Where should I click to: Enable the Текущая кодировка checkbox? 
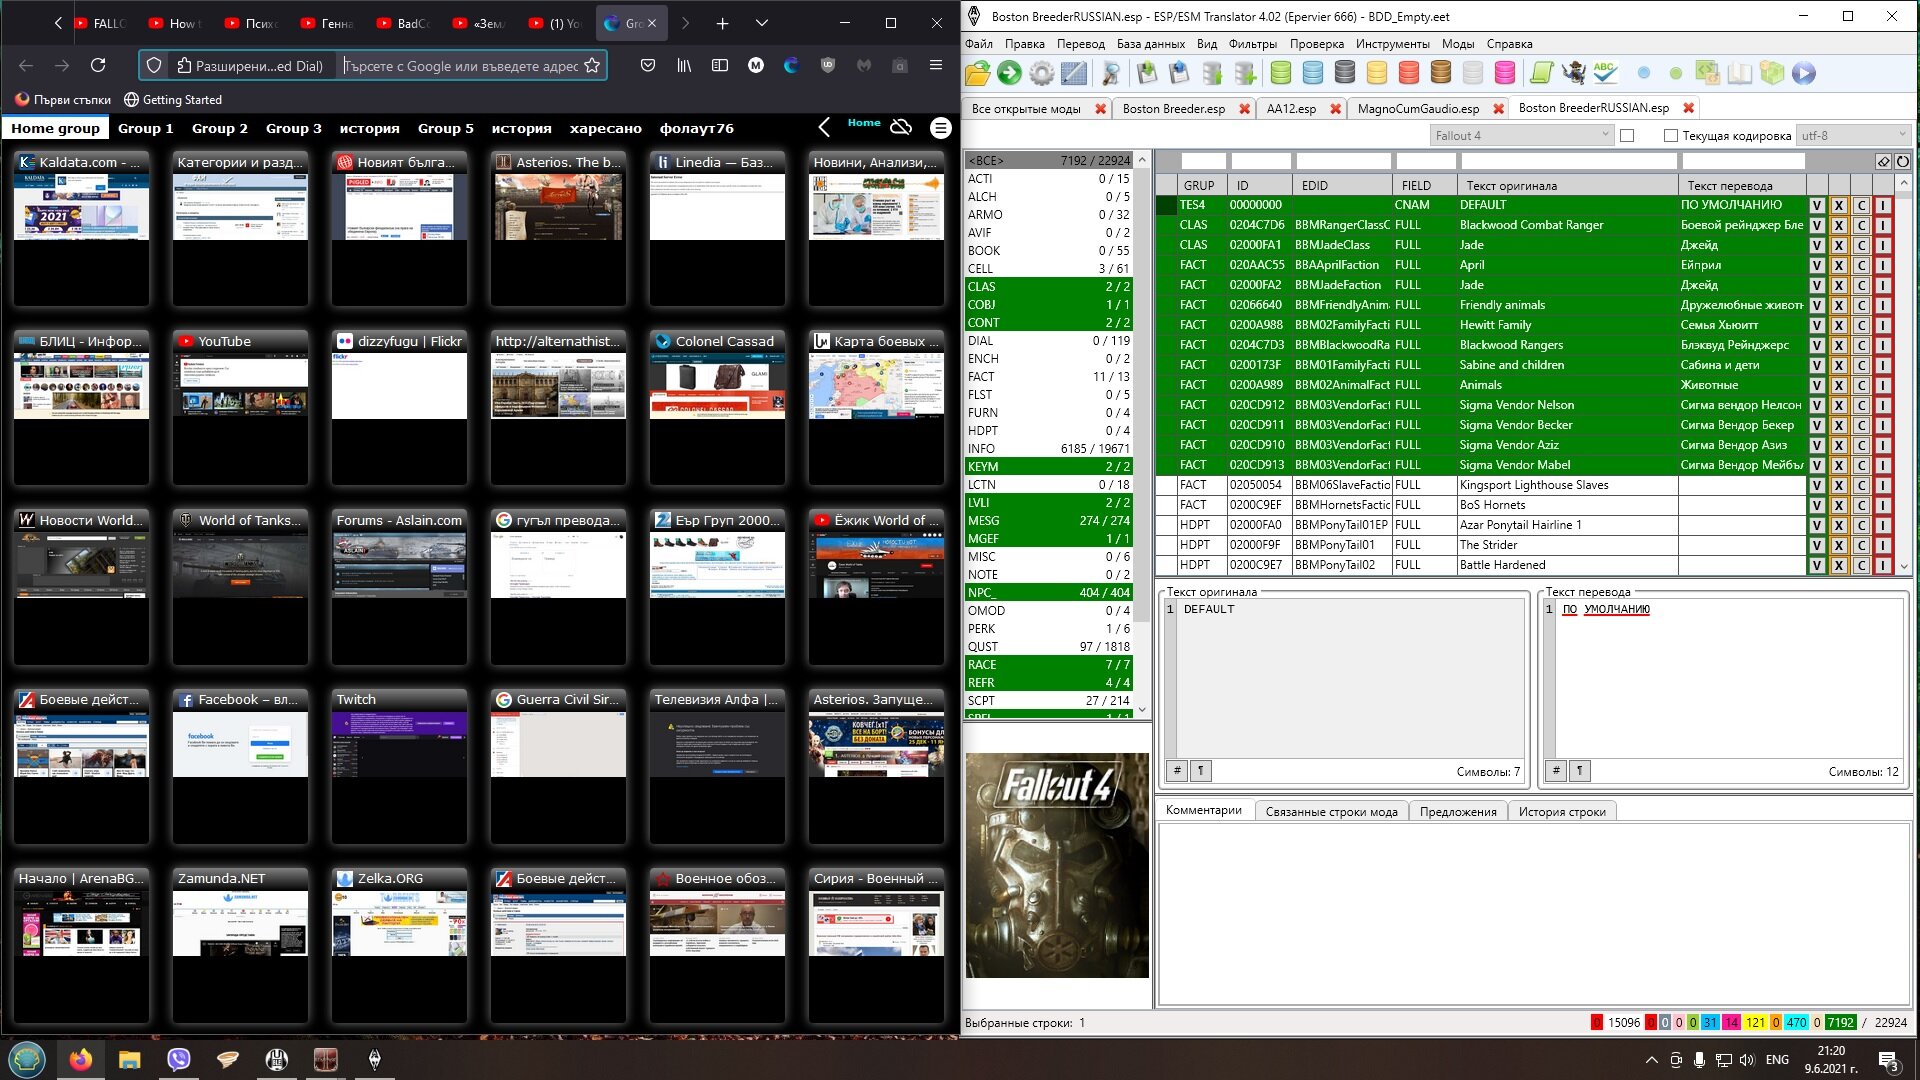click(x=1670, y=136)
